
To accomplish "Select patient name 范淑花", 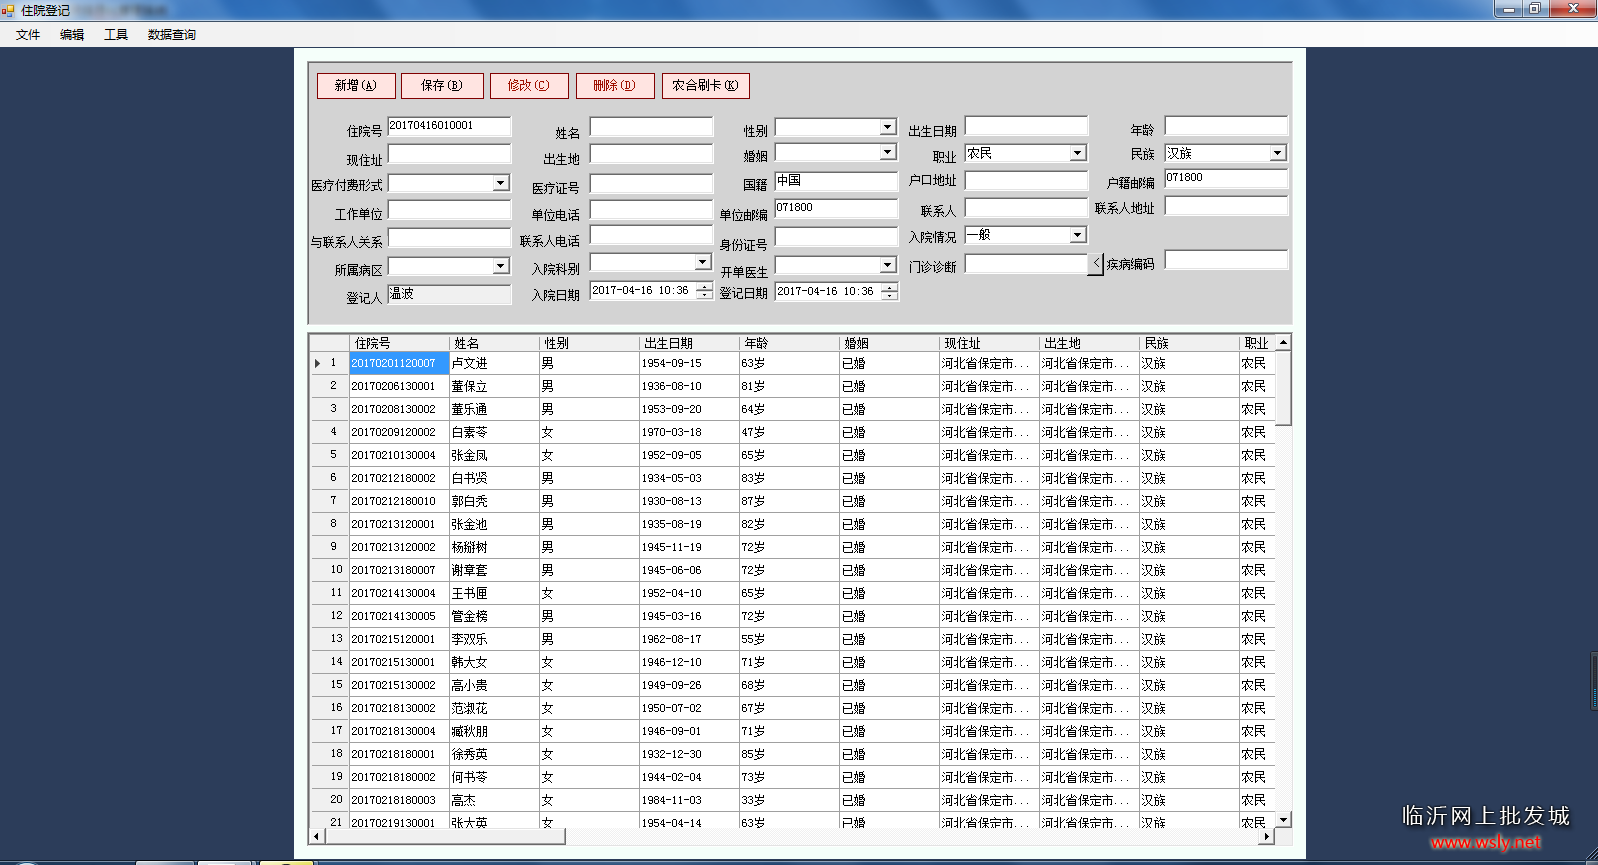I will pos(494,709).
